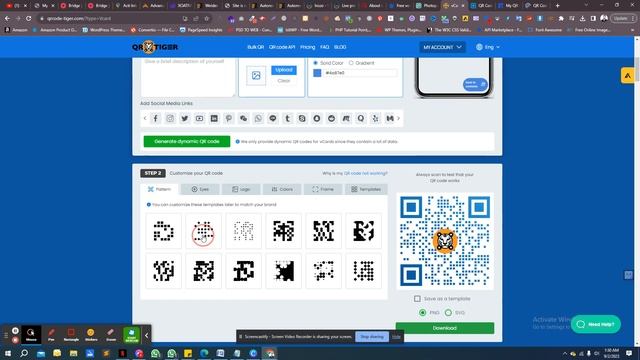The image size is (640, 360).
Task: Add a Facebook social media link
Action: [156, 118]
